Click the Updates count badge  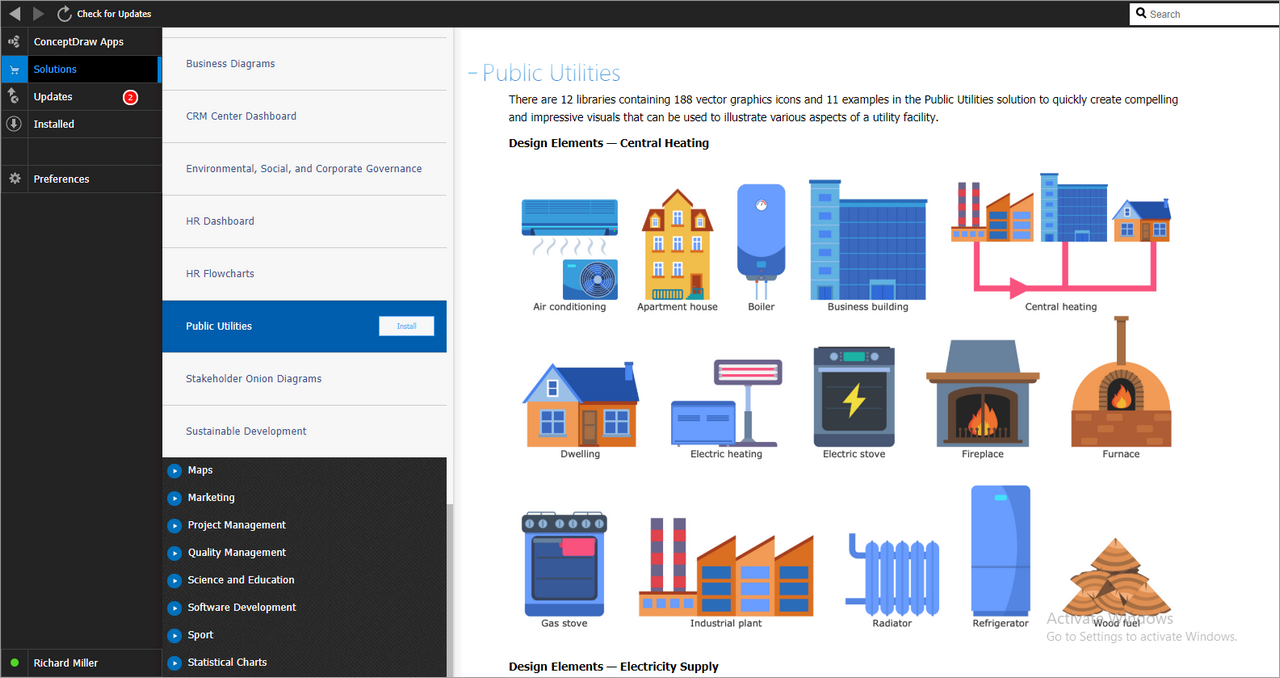click(130, 97)
